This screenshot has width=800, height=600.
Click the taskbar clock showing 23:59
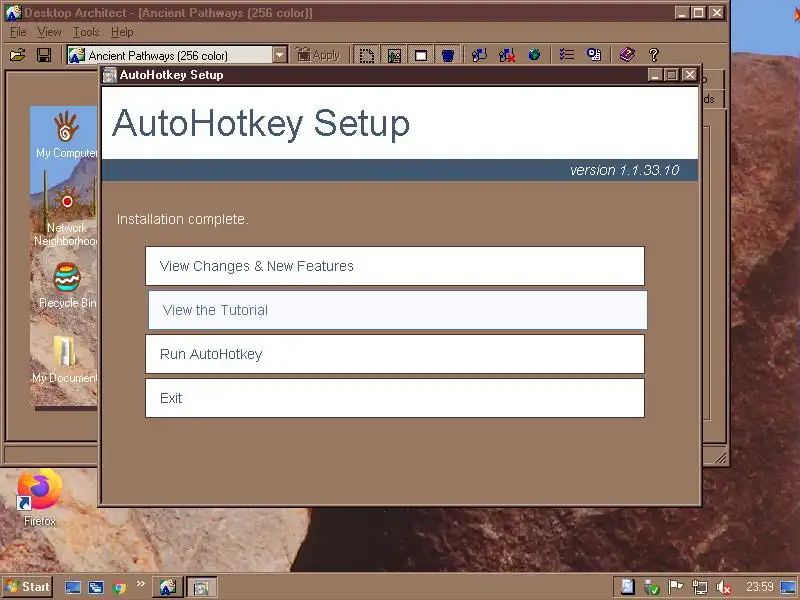click(x=760, y=587)
